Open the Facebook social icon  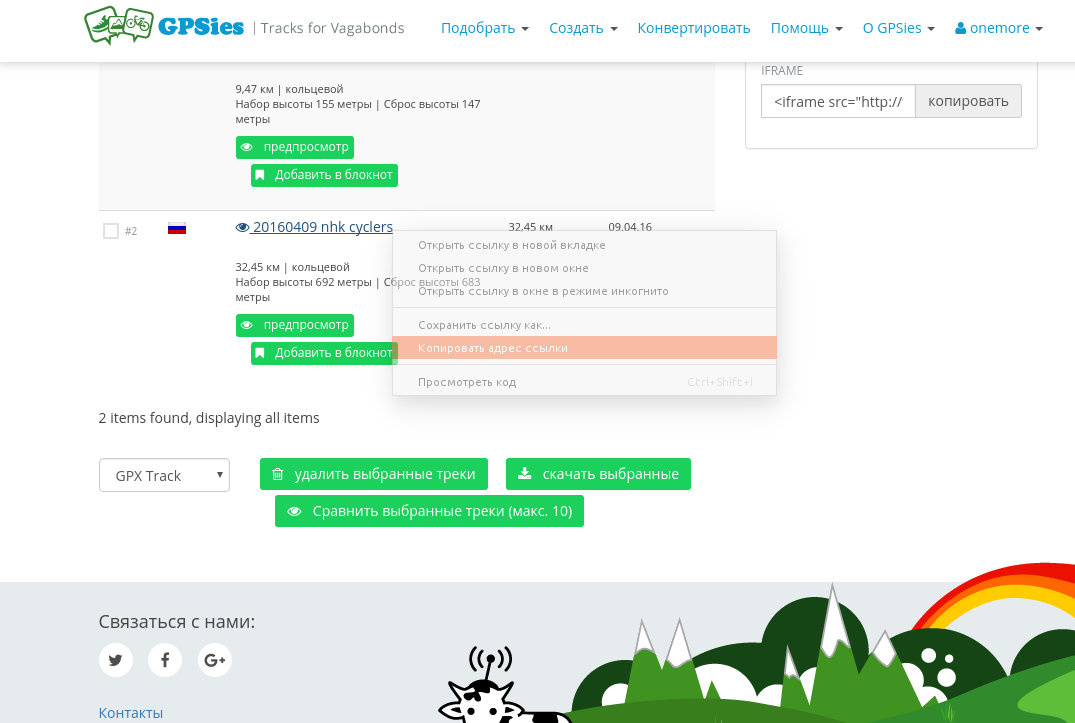(165, 660)
